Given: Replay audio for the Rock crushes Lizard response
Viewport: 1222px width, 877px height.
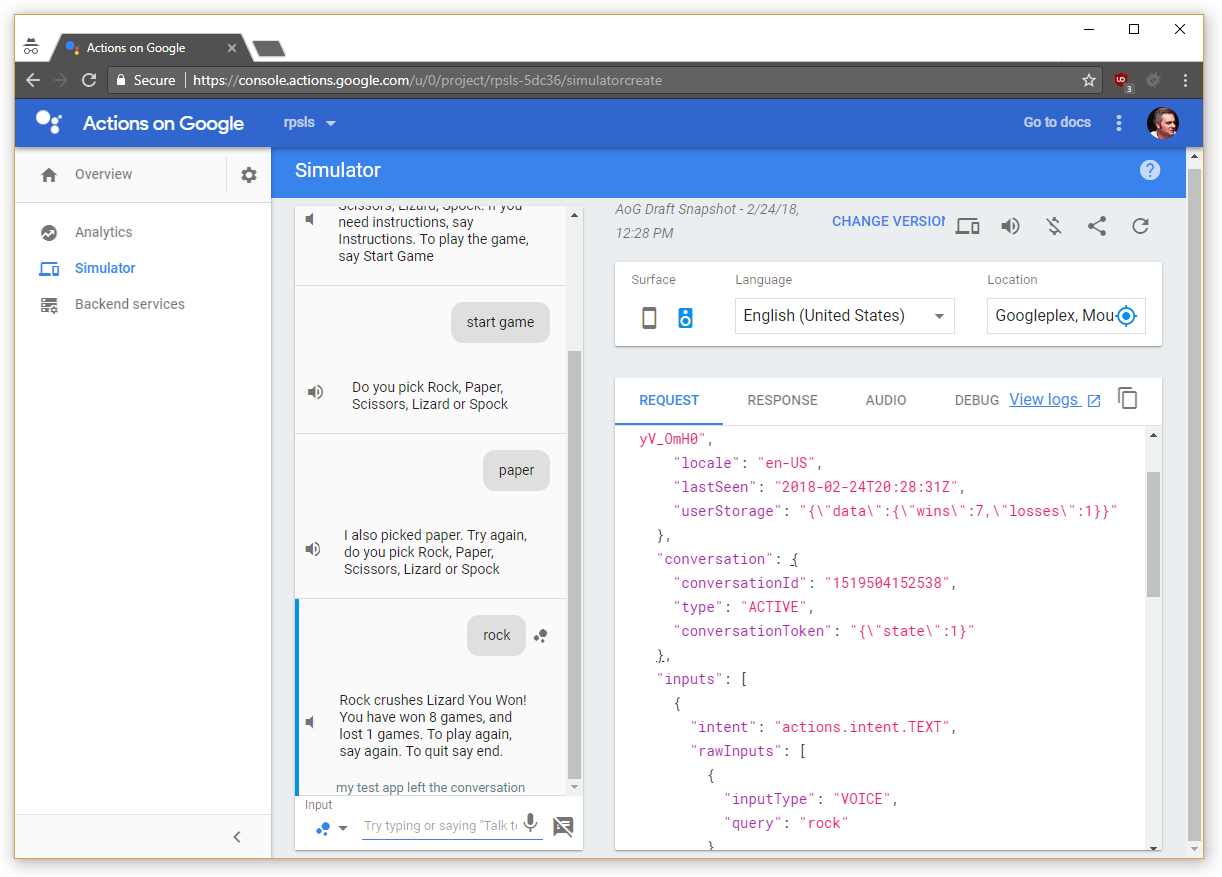Looking at the screenshot, I should click(x=313, y=722).
